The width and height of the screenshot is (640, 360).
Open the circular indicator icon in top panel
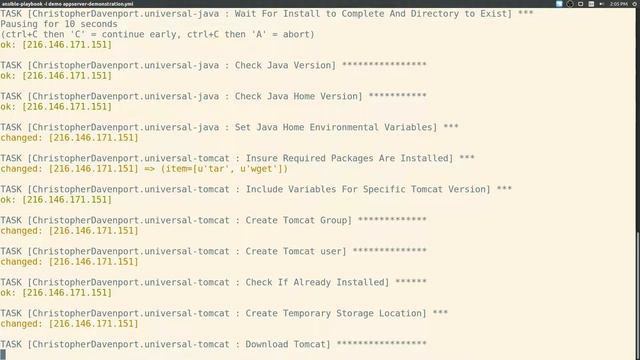point(570,4)
